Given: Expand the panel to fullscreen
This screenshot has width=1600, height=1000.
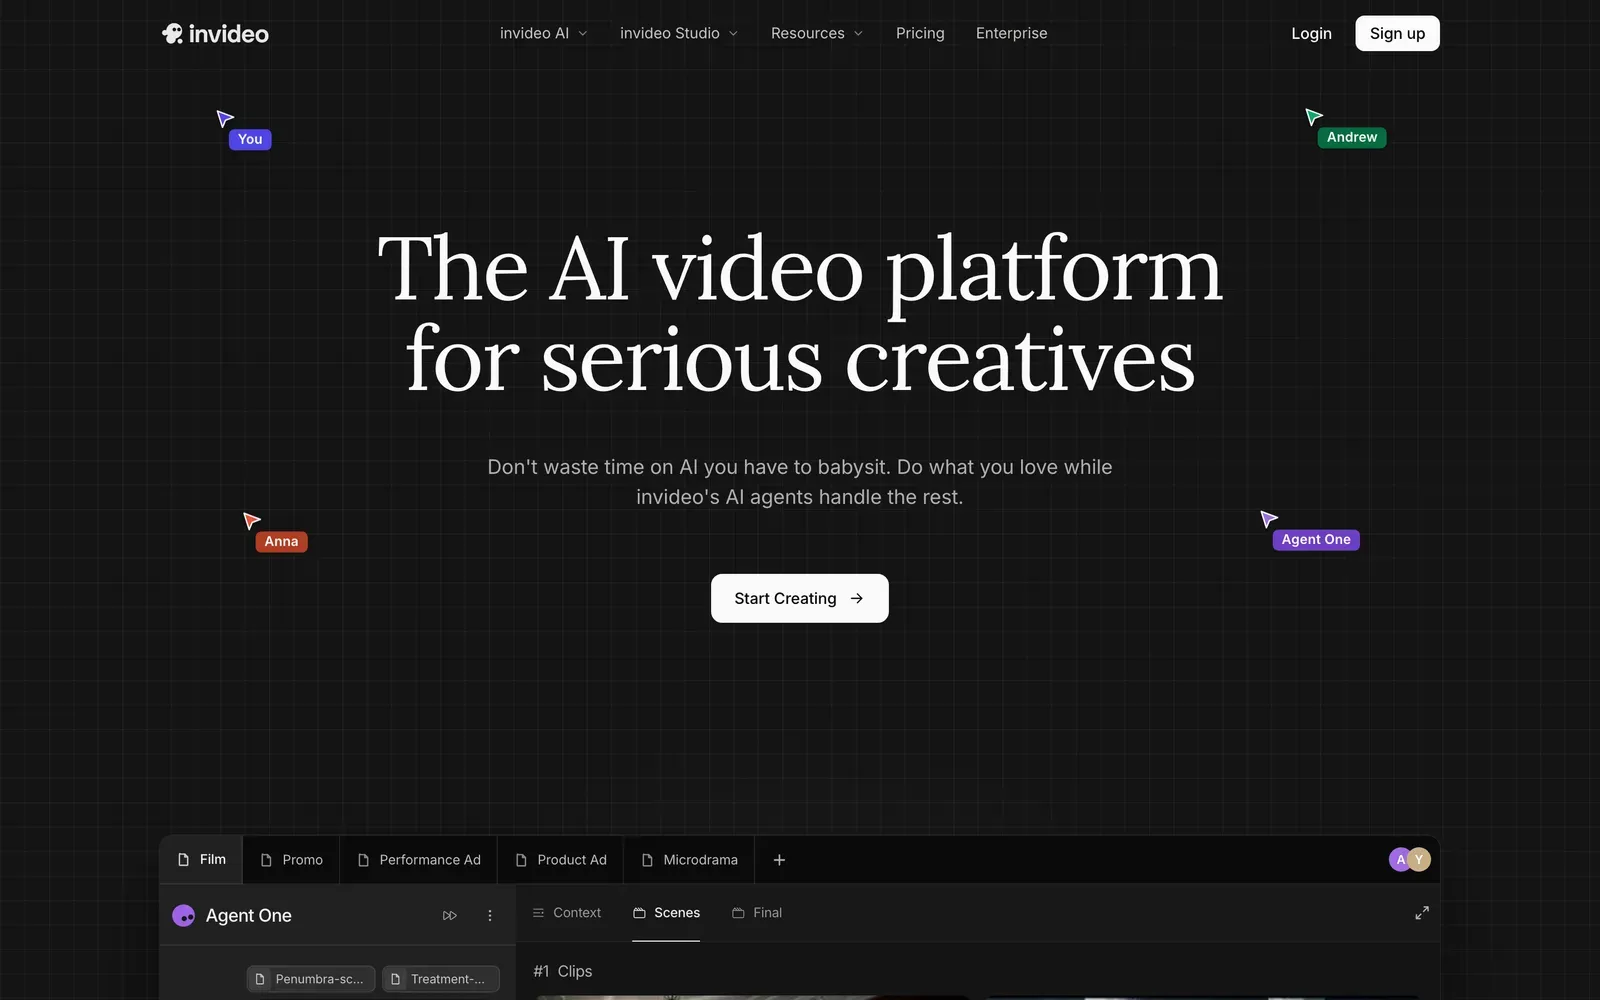Looking at the screenshot, I should [1421, 913].
